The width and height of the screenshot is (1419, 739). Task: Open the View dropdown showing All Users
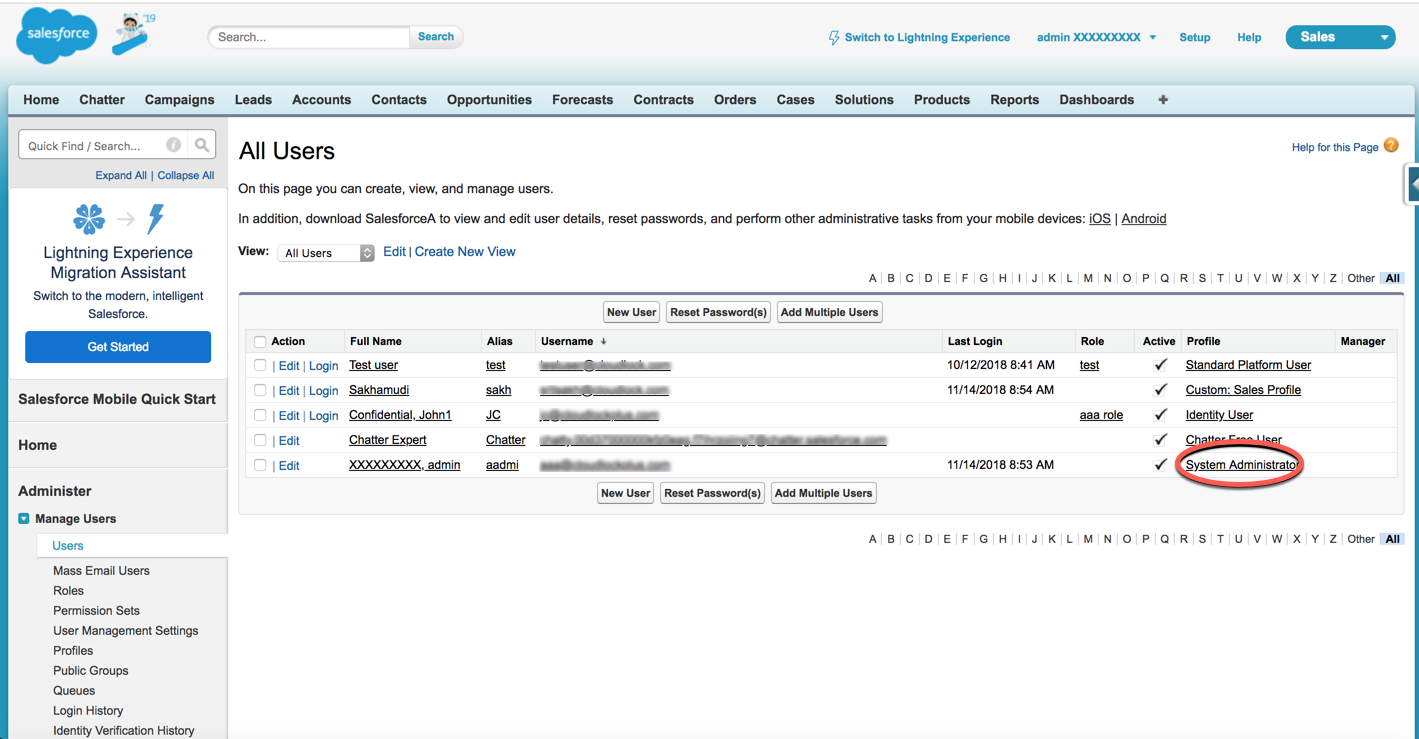[326, 253]
